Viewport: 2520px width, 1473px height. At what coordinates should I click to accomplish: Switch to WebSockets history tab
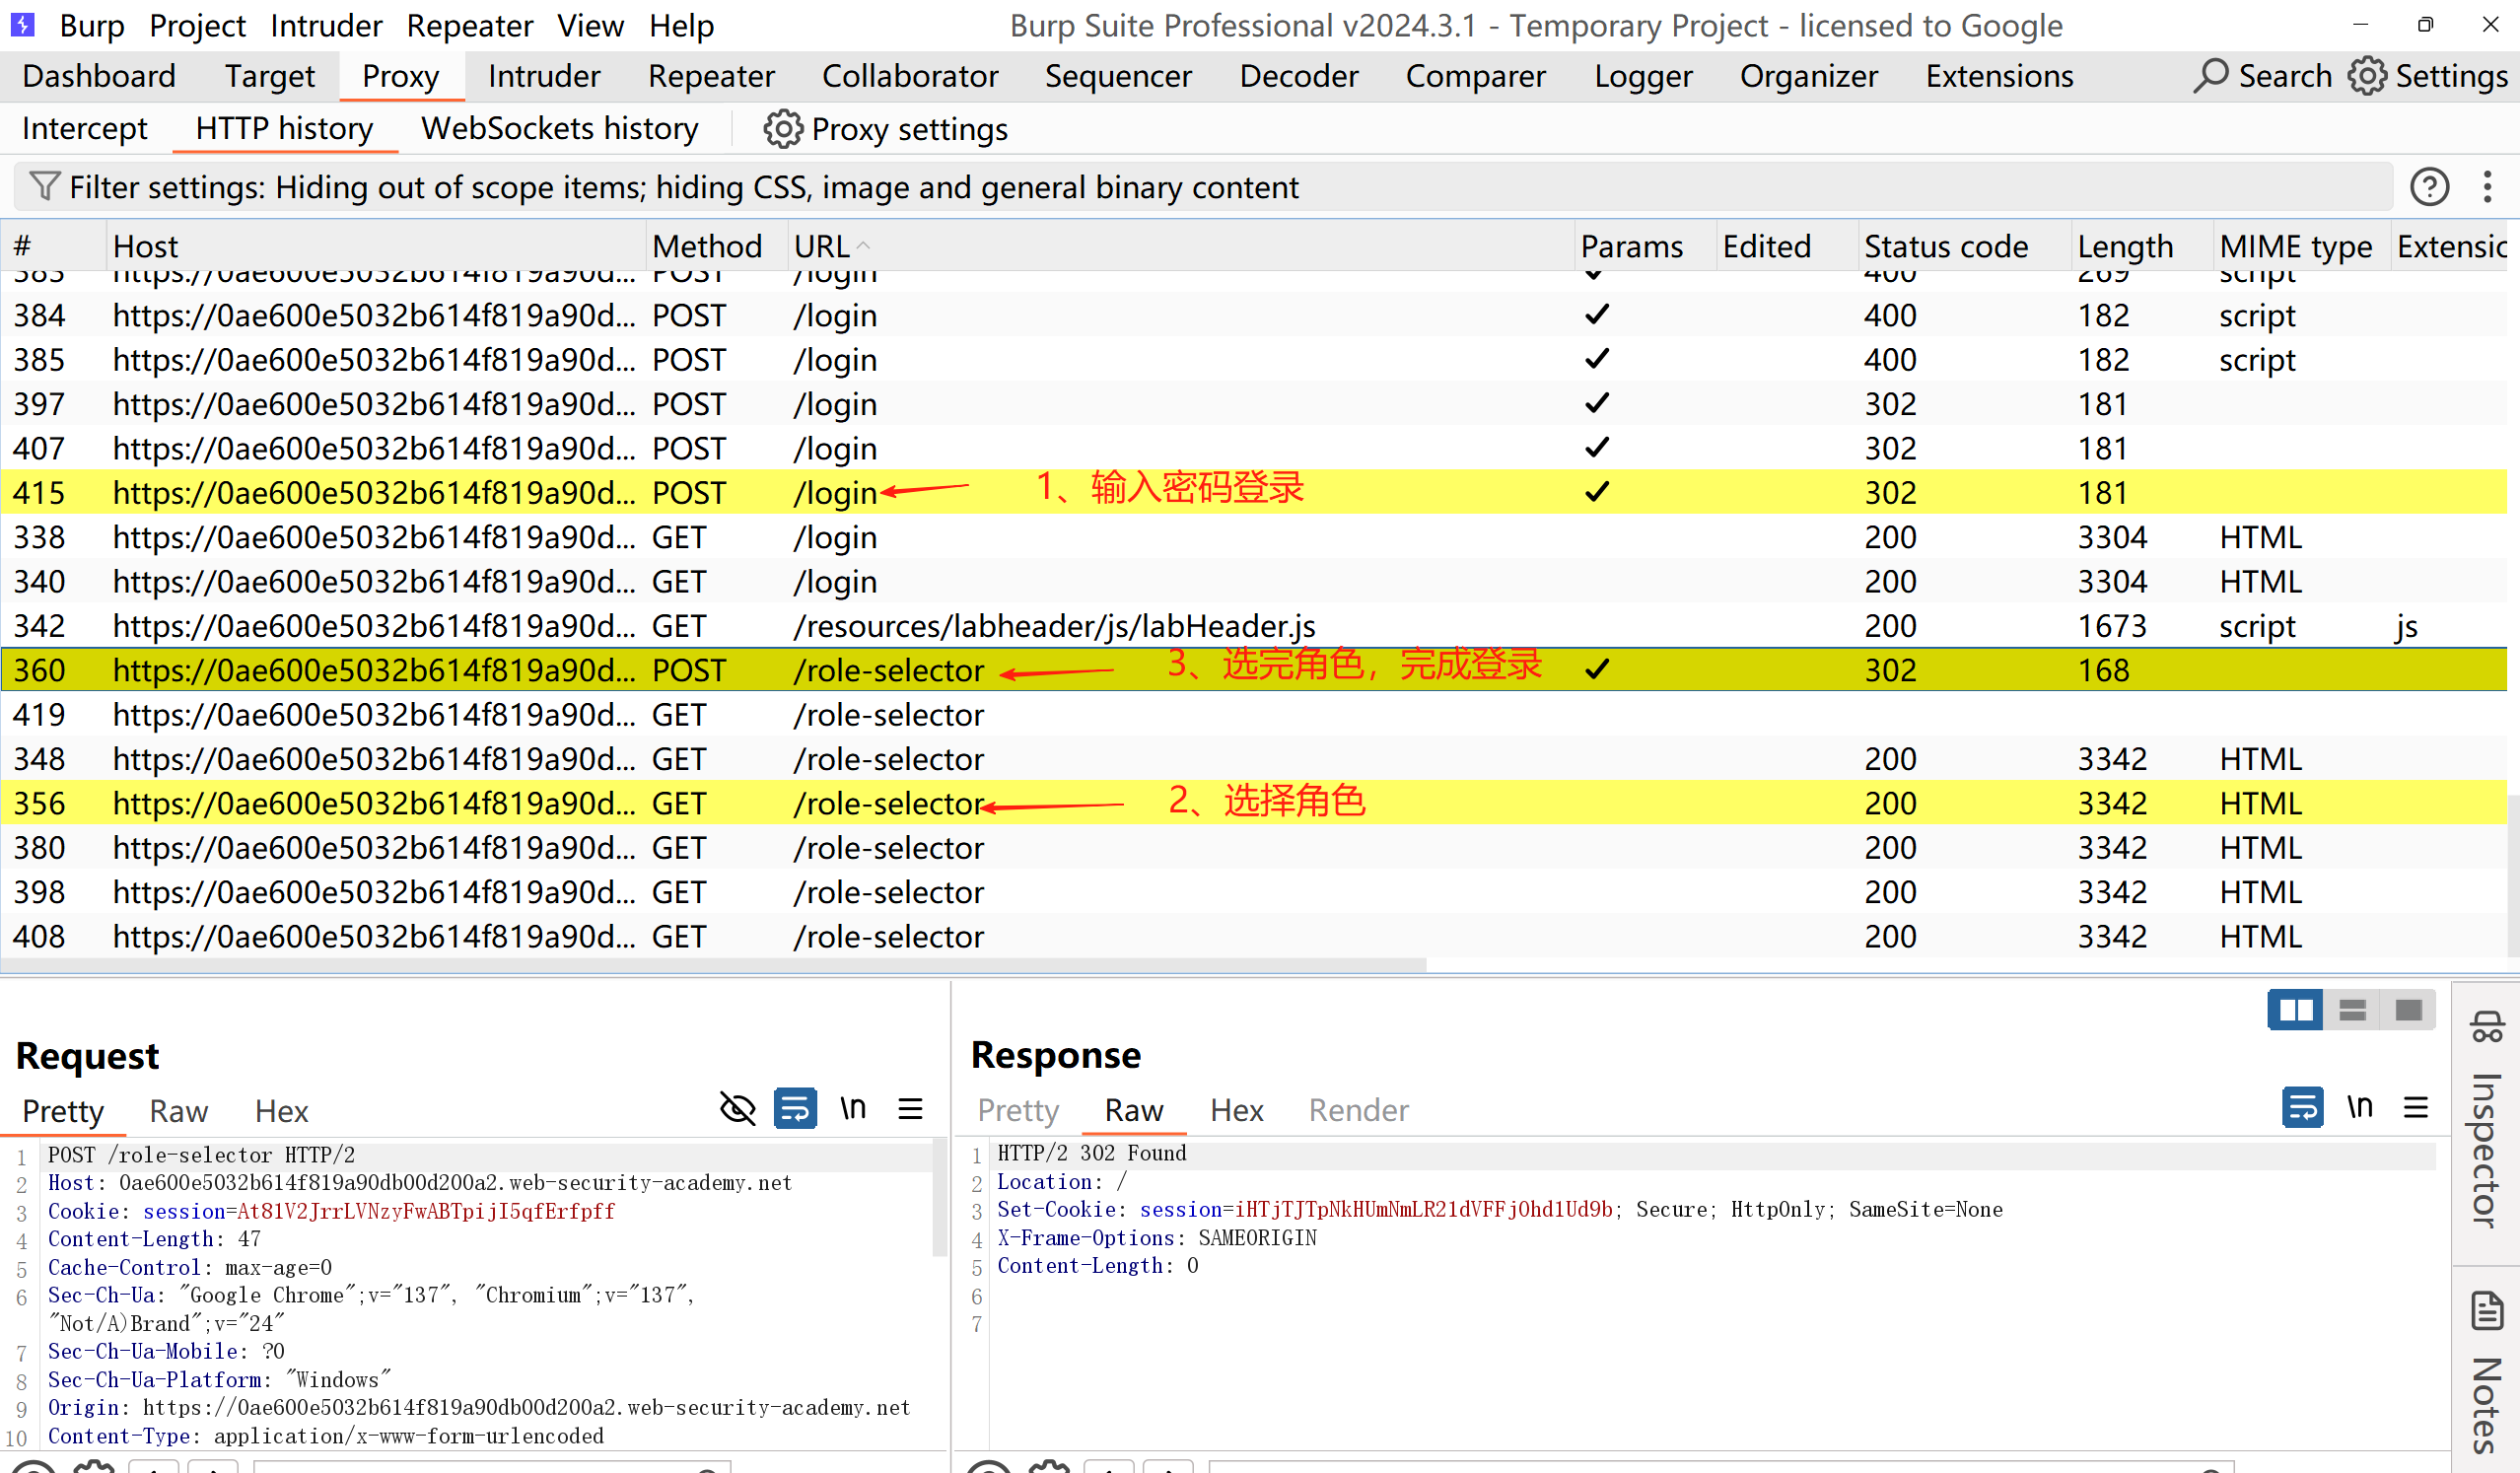559,129
